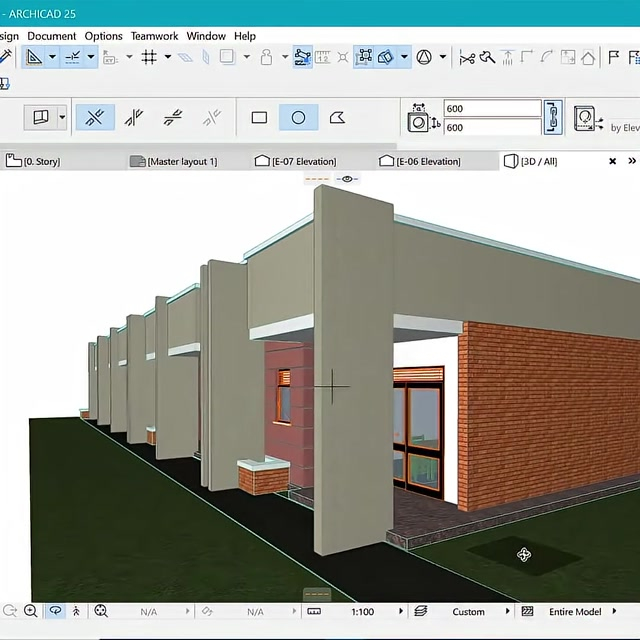640x640 pixels.
Task: Expand the 1:100 scale dropdown
Action: [401, 611]
